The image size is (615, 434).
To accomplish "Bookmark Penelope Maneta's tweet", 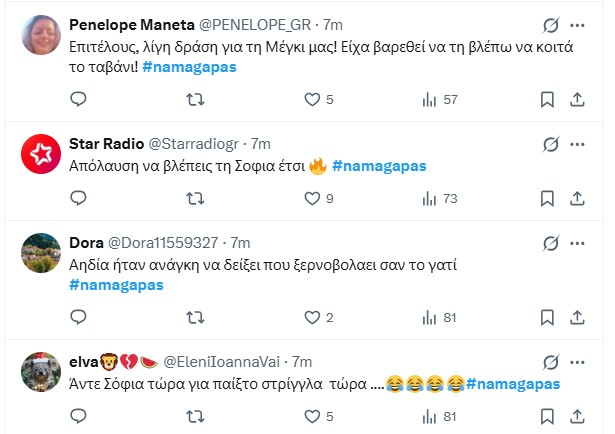I will [x=547, y=99].
